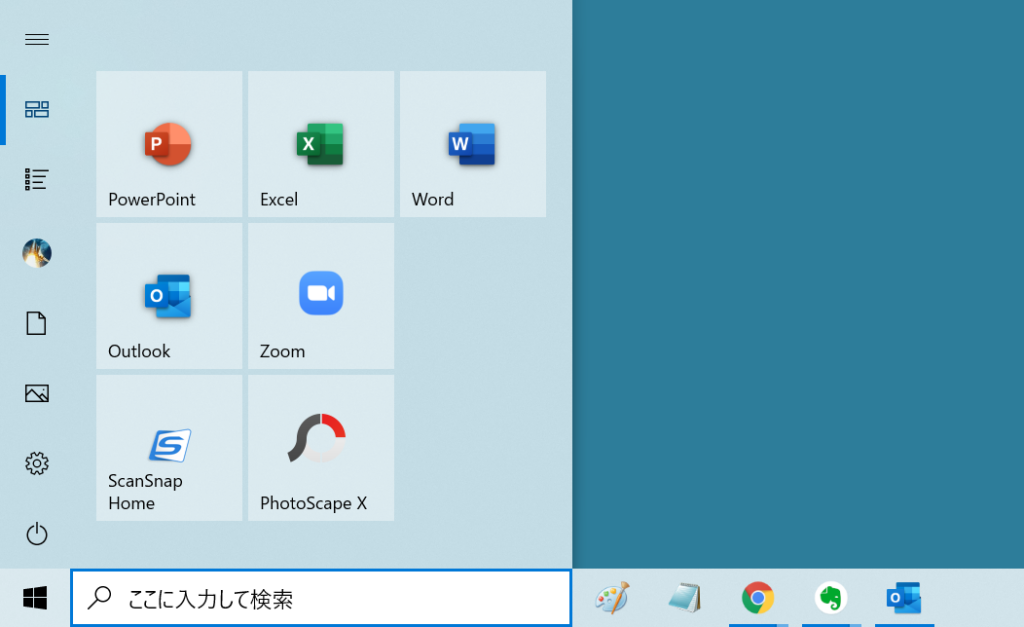Launch Excel from the Start tiles
Image resolution: width=1024 pixels, height=627 pixels.
(321, 144)
